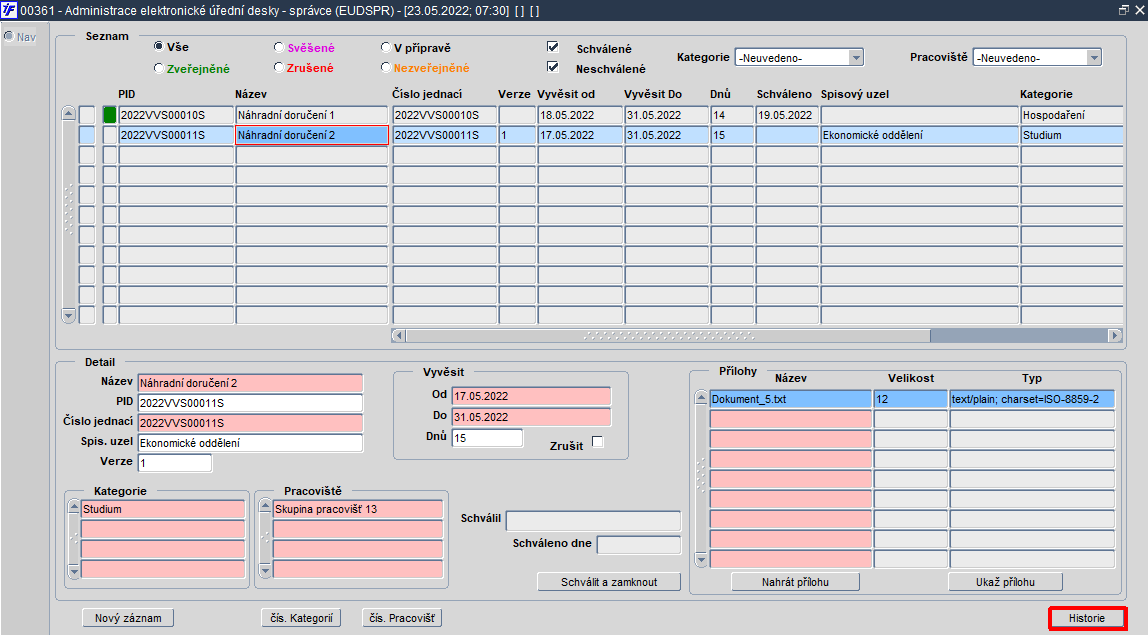Click the restore window icon in title bar
Screen dimensions: 1148x635
tap(1123, 9)
